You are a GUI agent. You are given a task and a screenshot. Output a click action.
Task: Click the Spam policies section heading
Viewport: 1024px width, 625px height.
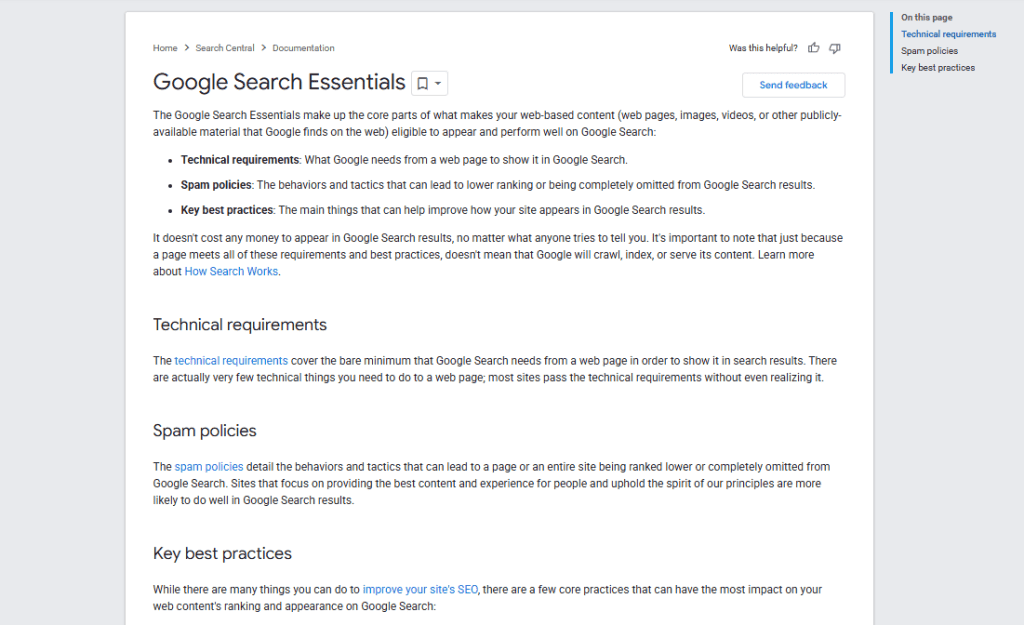(205, 431)
